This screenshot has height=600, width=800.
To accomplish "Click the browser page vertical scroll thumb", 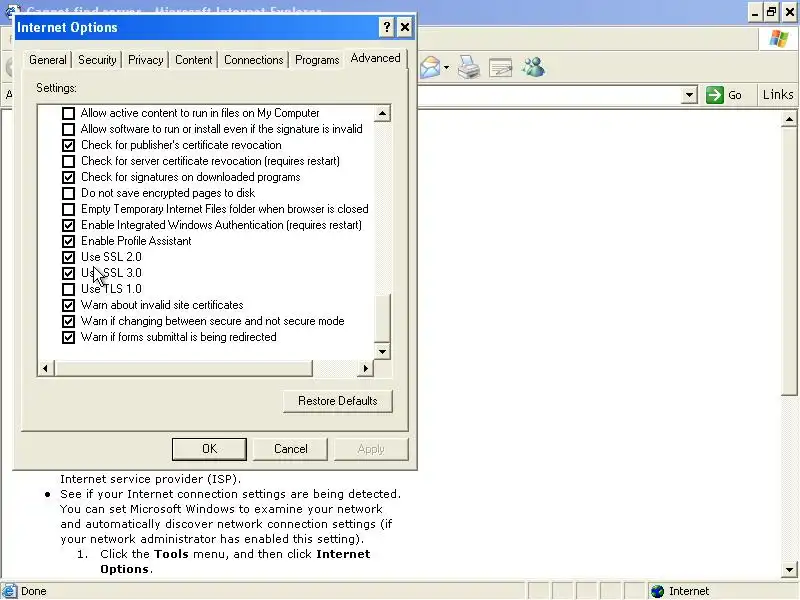I will (x=789, y=261).
